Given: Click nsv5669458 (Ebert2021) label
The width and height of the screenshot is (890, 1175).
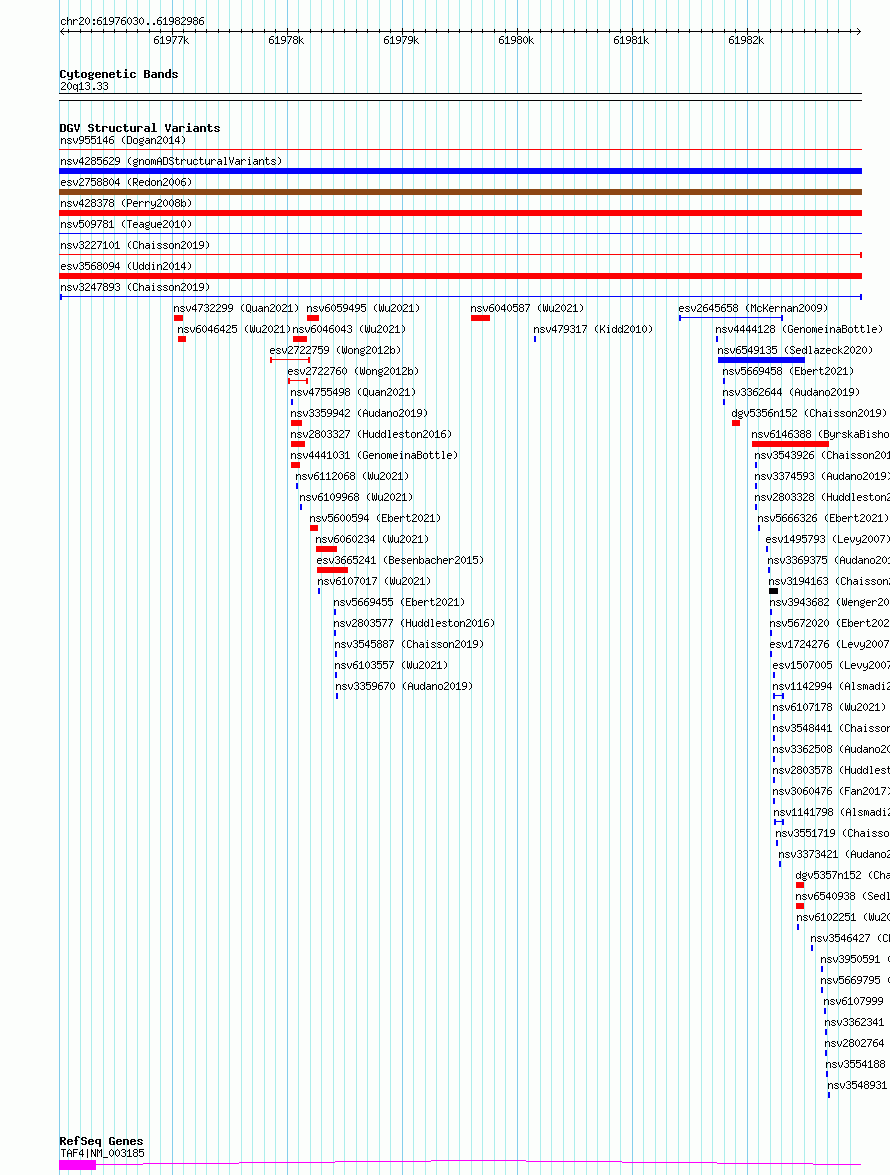Looking at the screenshot, I should (x=788, y=371).
